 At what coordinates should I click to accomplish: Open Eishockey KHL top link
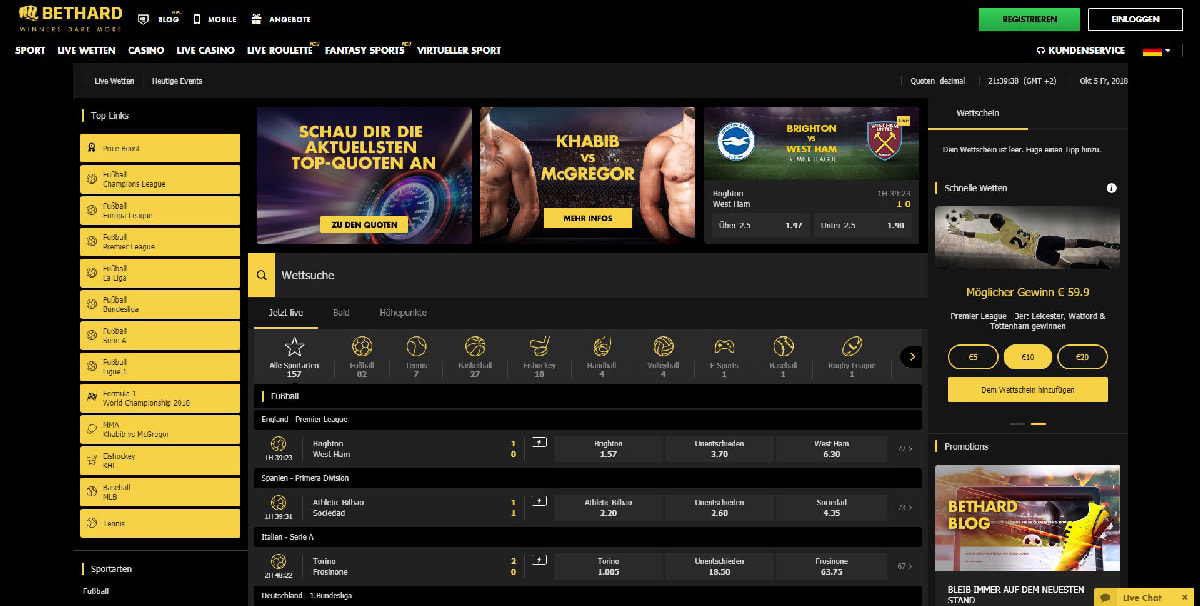160,460
